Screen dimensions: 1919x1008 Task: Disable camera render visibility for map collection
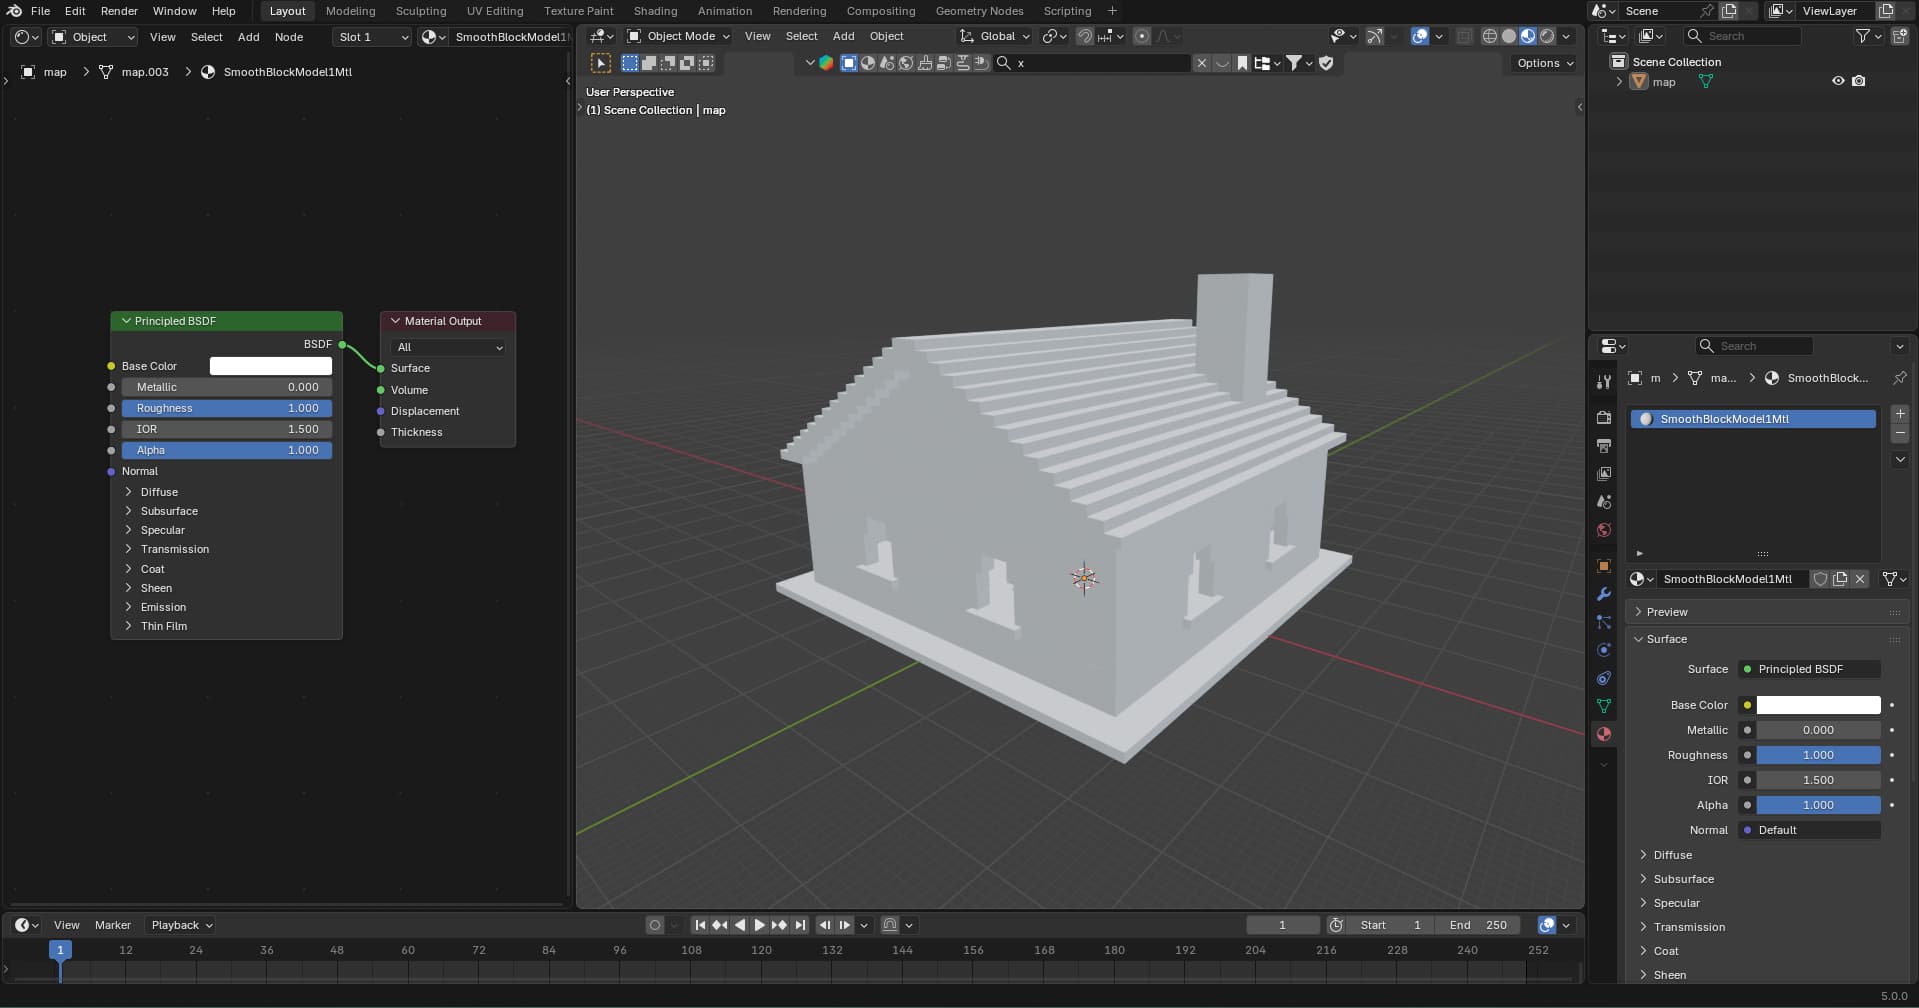1859,81
